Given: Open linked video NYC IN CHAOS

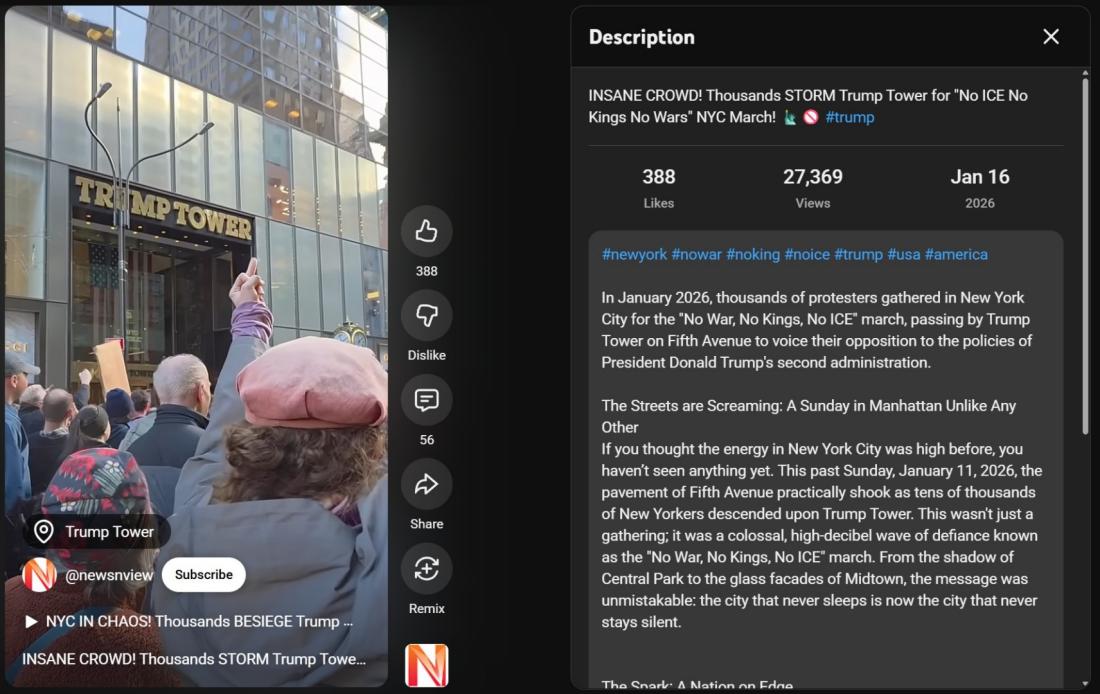Looking at the screenshot, I should [188, 621].
